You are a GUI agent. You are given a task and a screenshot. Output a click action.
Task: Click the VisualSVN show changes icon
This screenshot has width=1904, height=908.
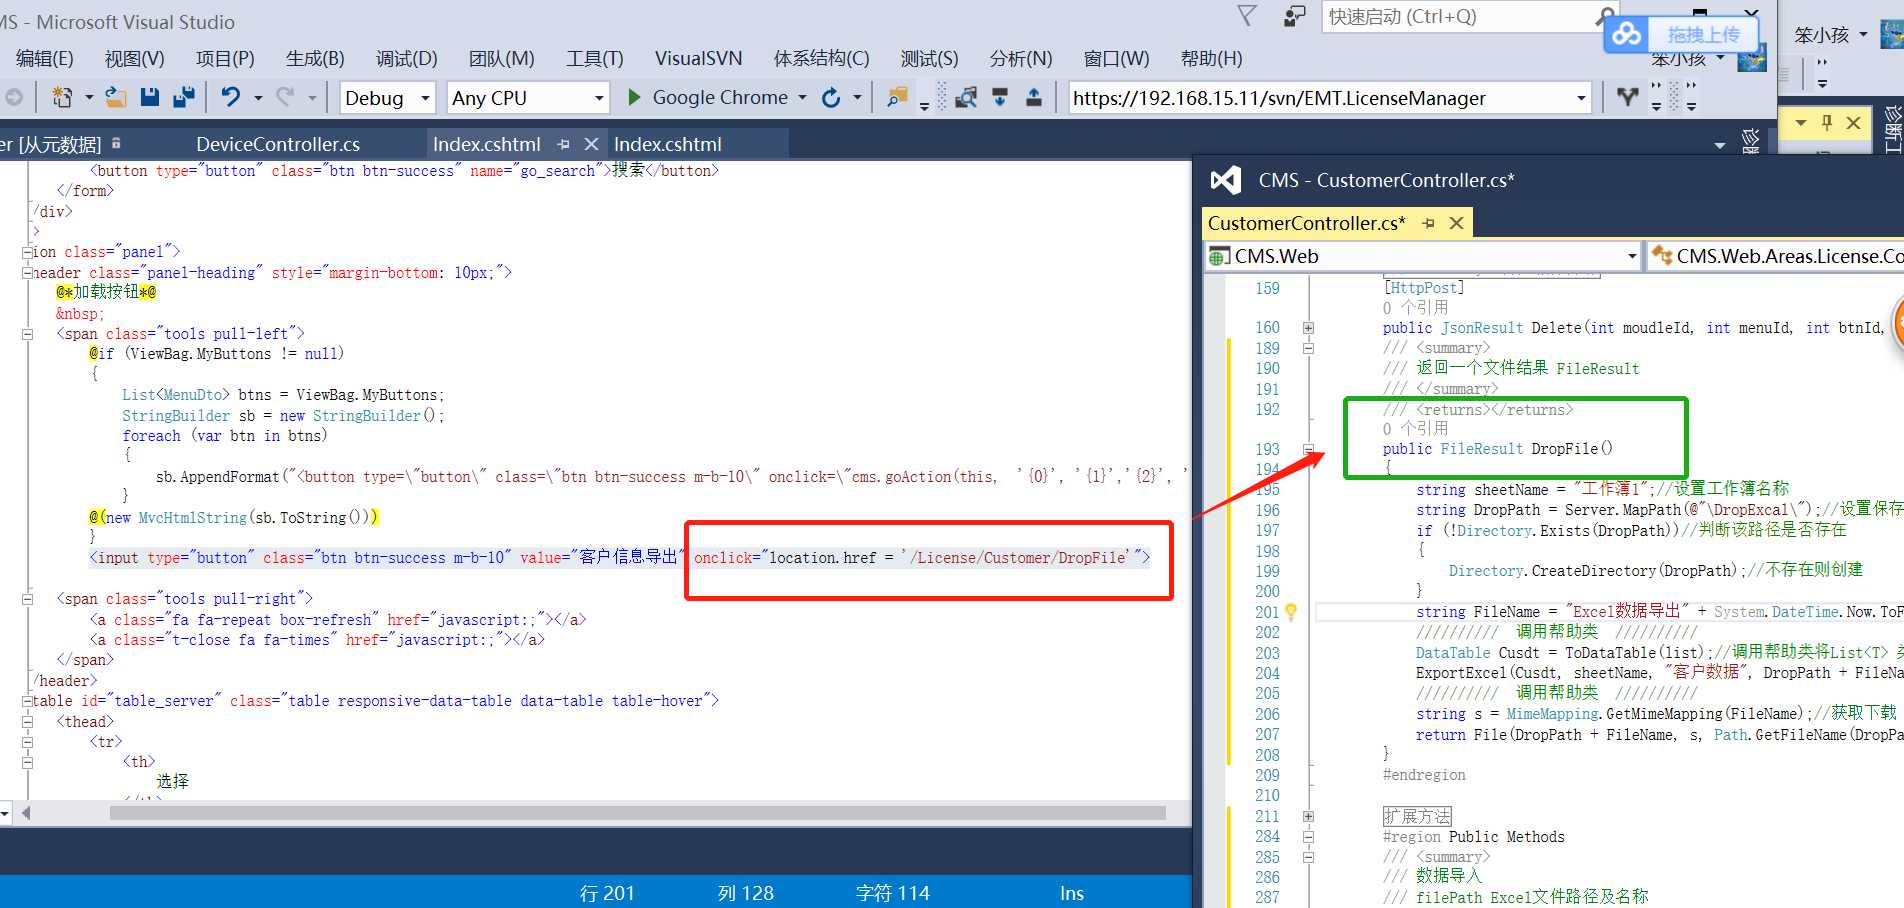tap(966, 97)
